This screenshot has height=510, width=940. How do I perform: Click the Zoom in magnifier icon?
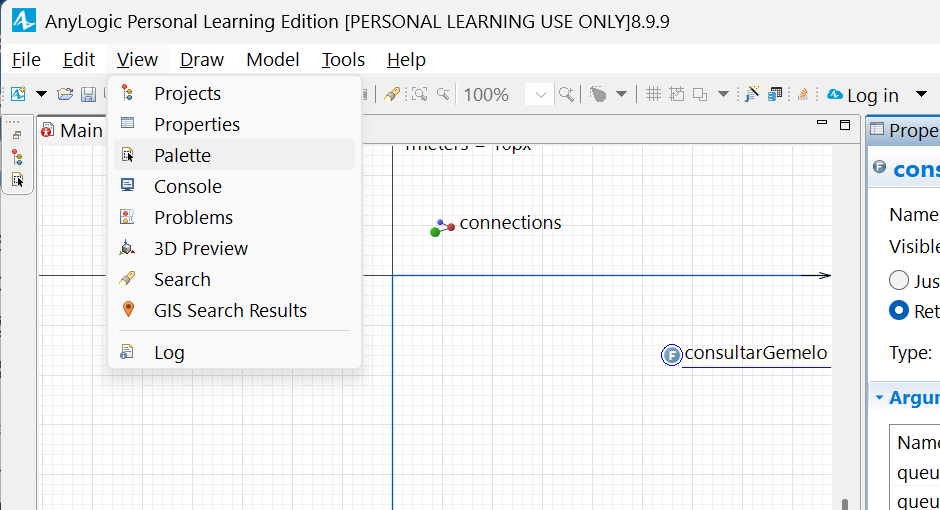pos(566,94)
